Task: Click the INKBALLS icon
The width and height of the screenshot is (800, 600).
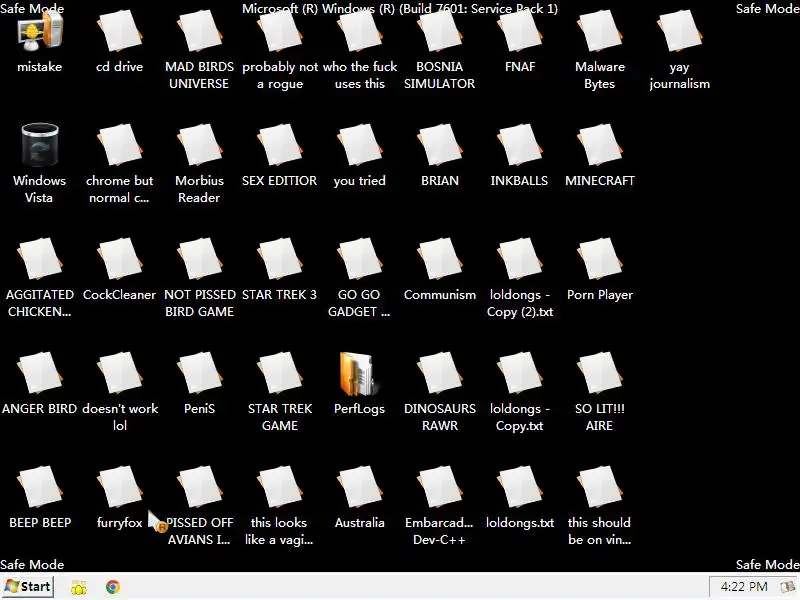Action: tap(520, 146)
